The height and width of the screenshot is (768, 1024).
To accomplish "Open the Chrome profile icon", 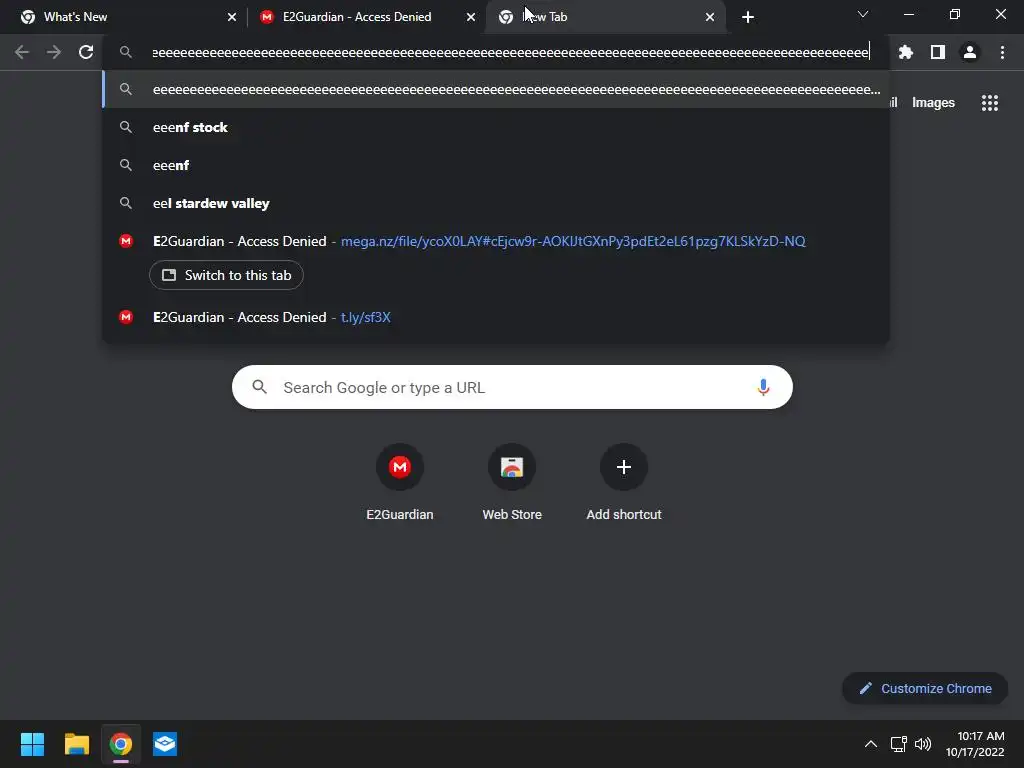I will 970,52.
